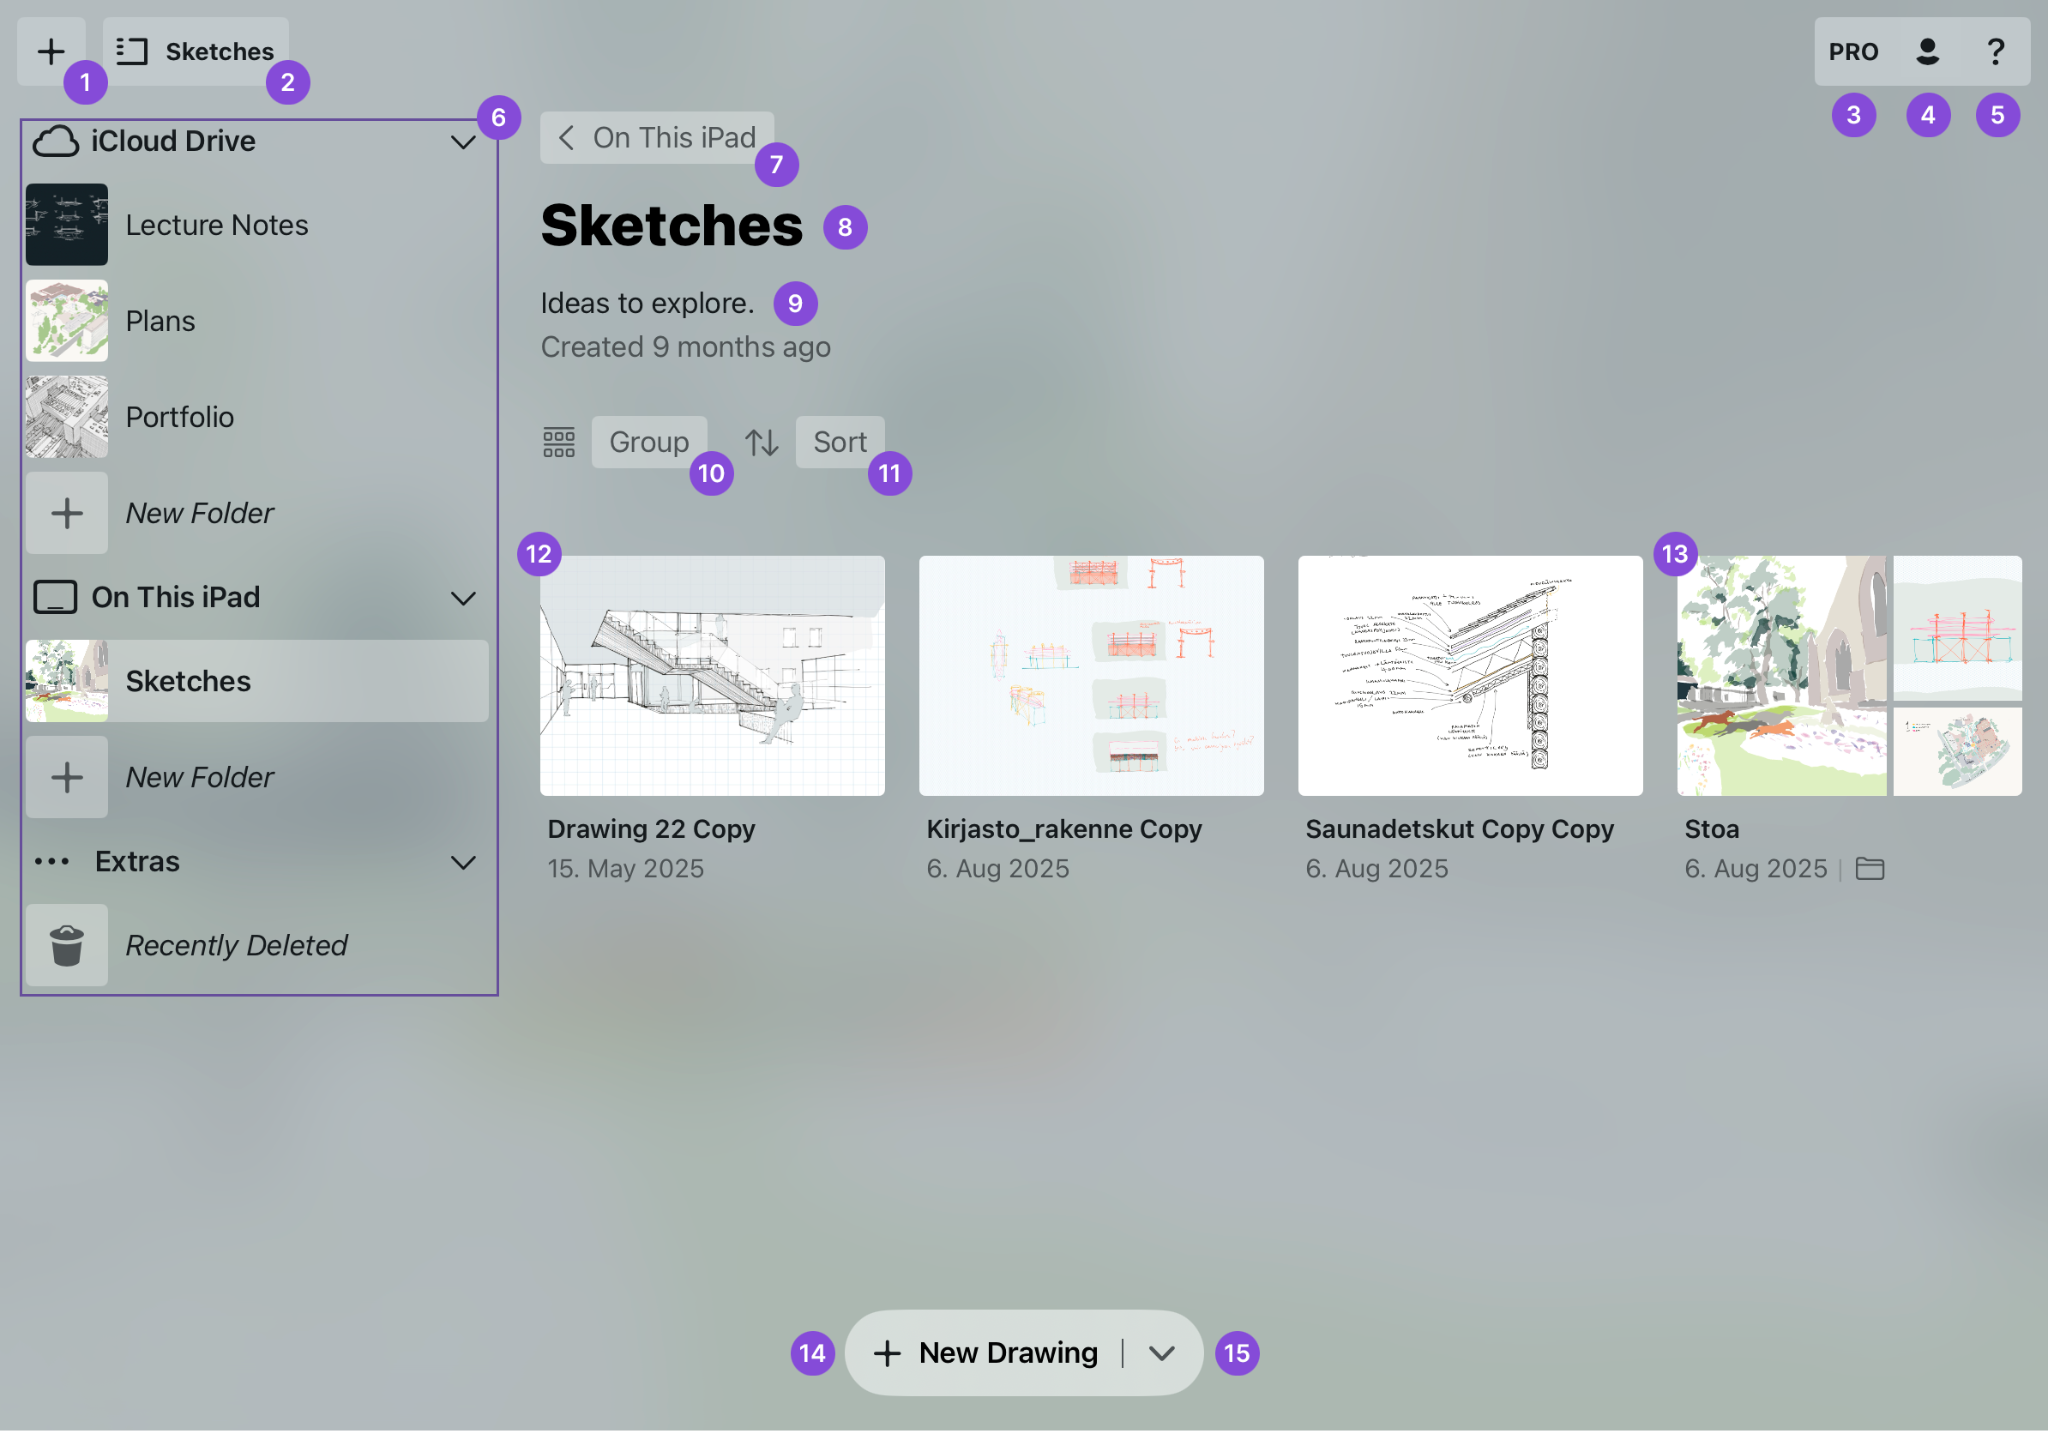Go back to On This iPad
This screenshot has width=2048, height=1431.
tap(657, 138)
